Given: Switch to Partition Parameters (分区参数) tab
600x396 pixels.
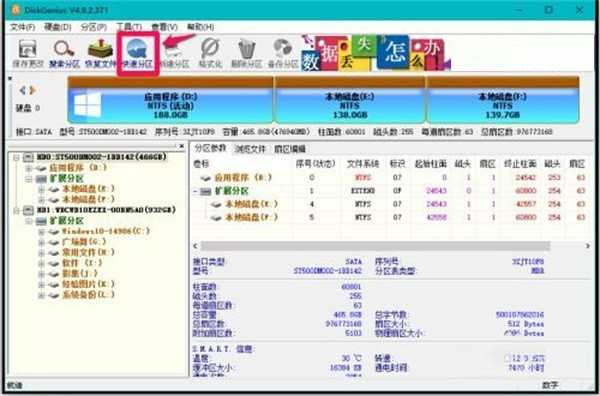Looking at the screenshot, I should pos(210,148).
